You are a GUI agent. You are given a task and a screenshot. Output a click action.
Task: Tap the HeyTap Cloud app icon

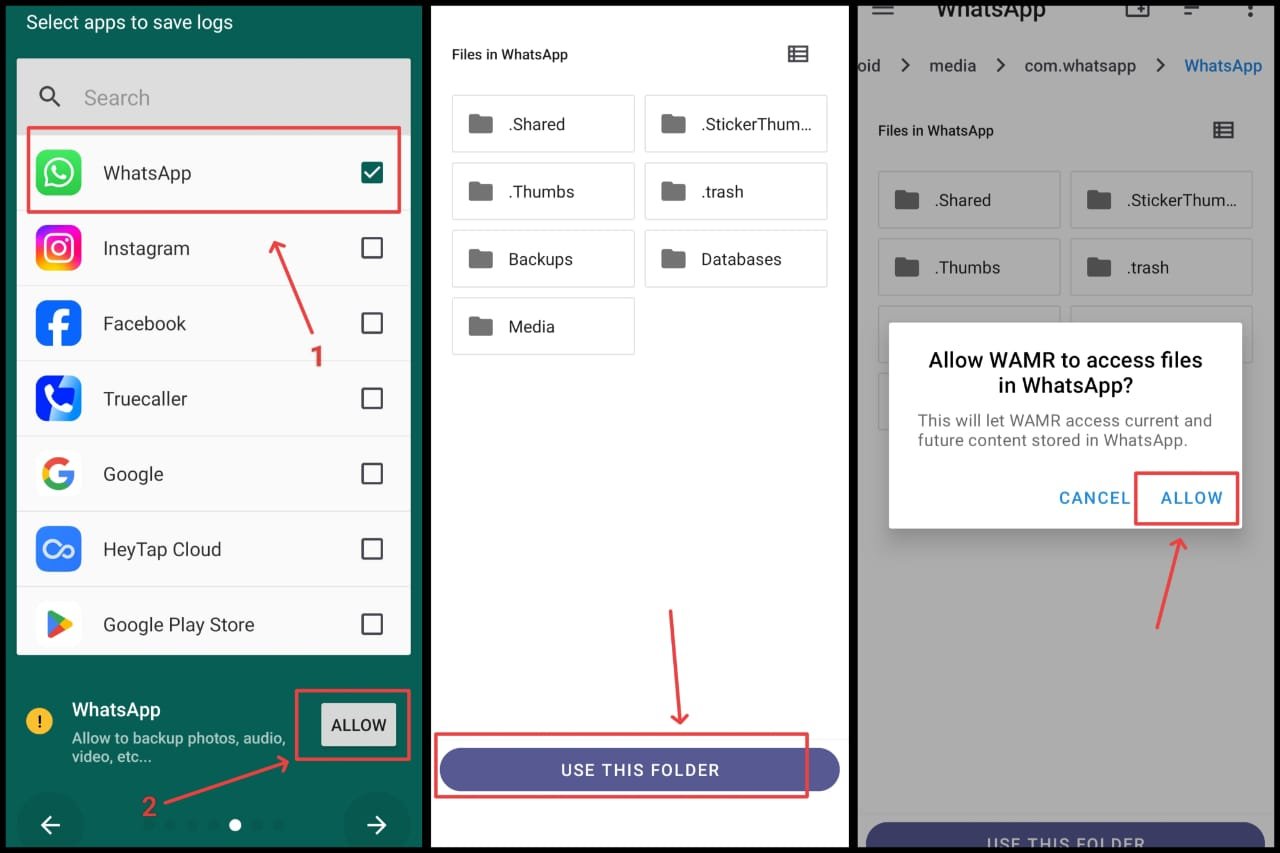[58, 549]
